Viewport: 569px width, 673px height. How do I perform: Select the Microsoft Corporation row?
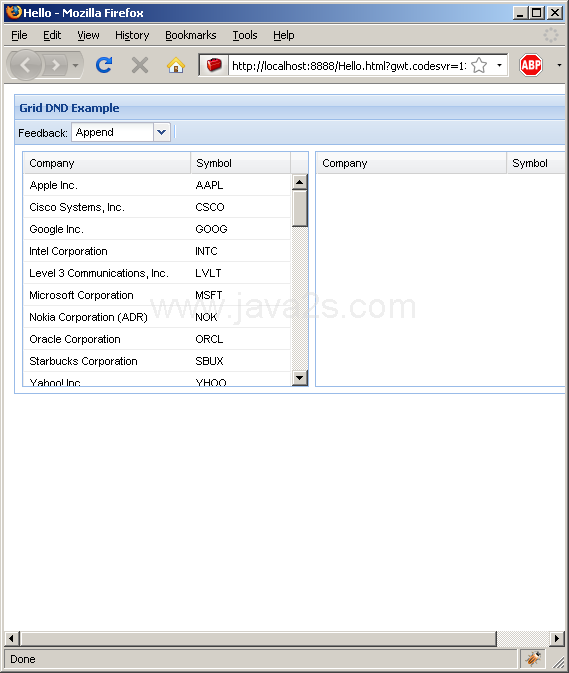[x=157, y=295]
